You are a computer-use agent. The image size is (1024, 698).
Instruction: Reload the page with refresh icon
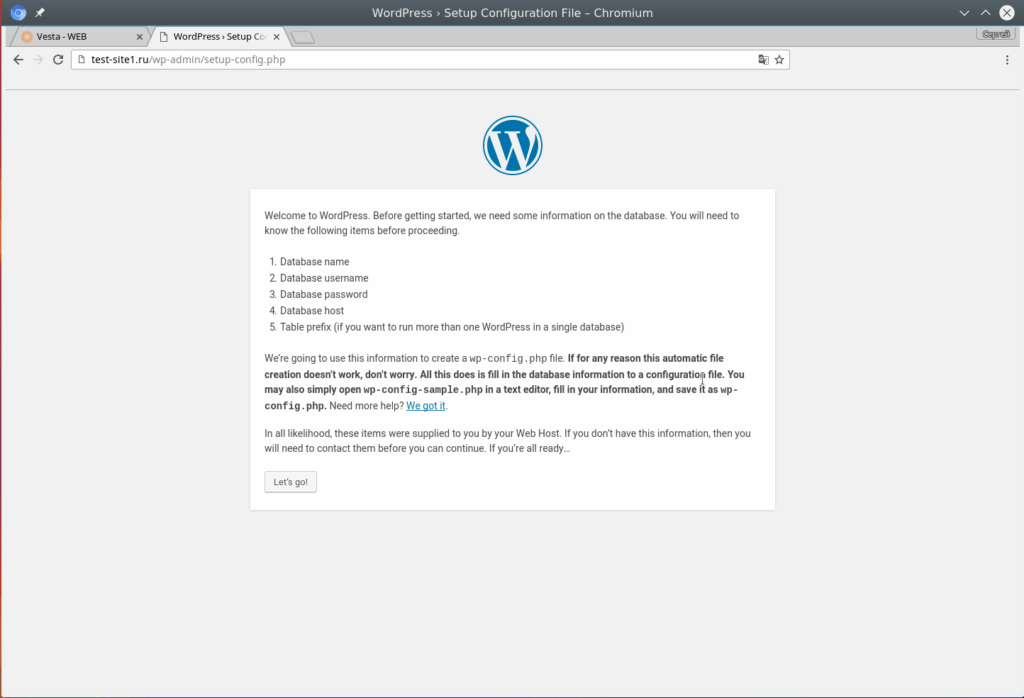point(58,59)
